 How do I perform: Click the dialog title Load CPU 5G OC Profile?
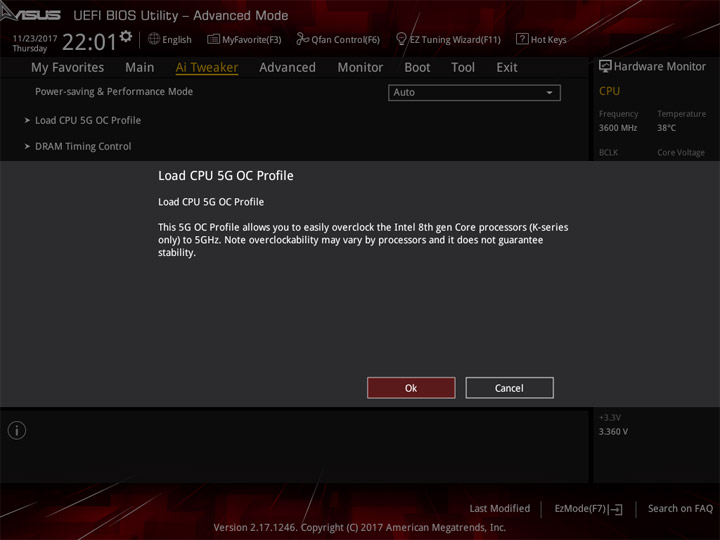pyautogui.click(x=225, y=175)
